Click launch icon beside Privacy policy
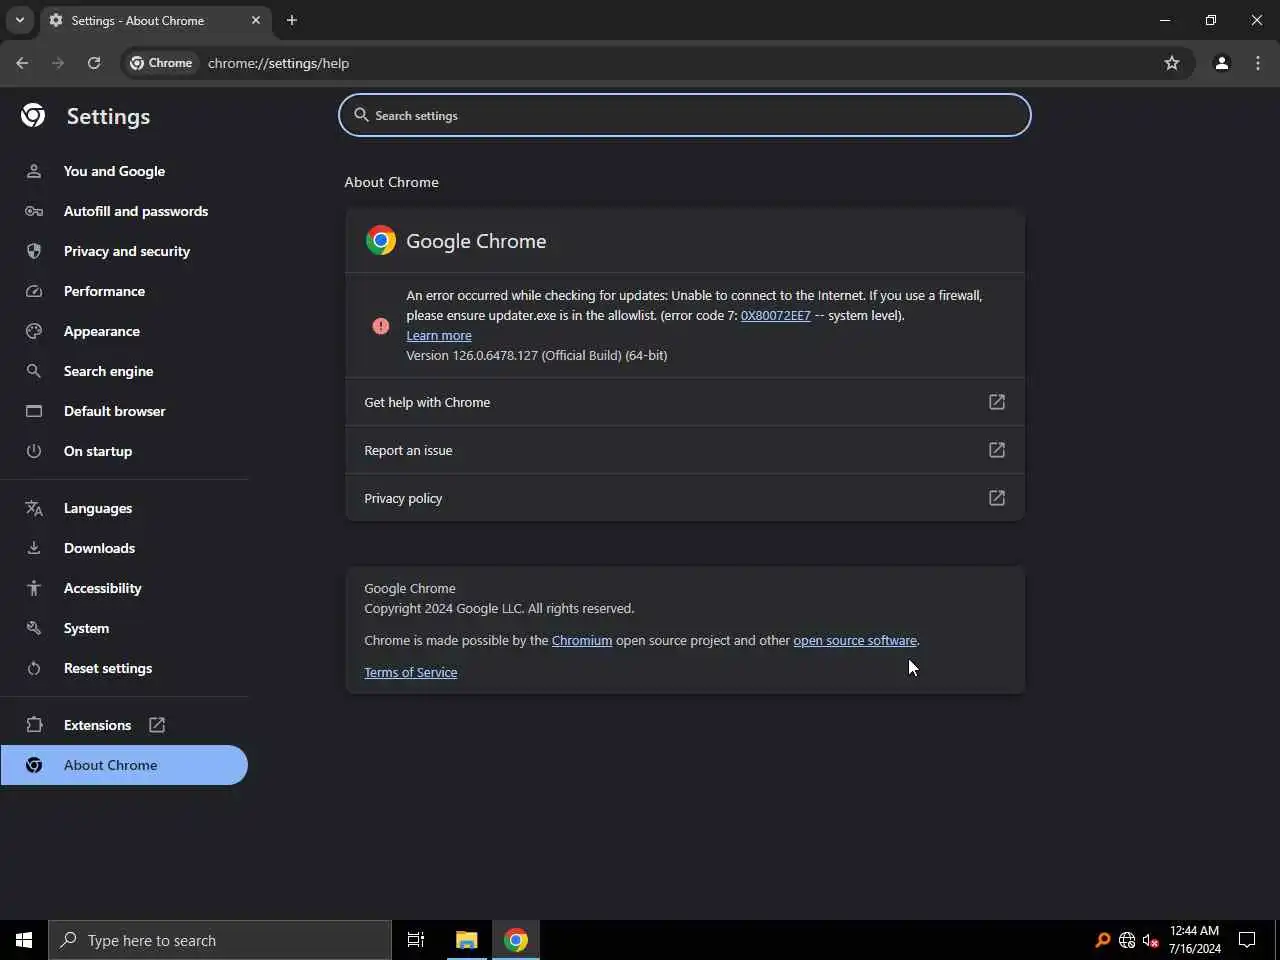Screen dimensions: 1280x960 click(x=997, y=498)
